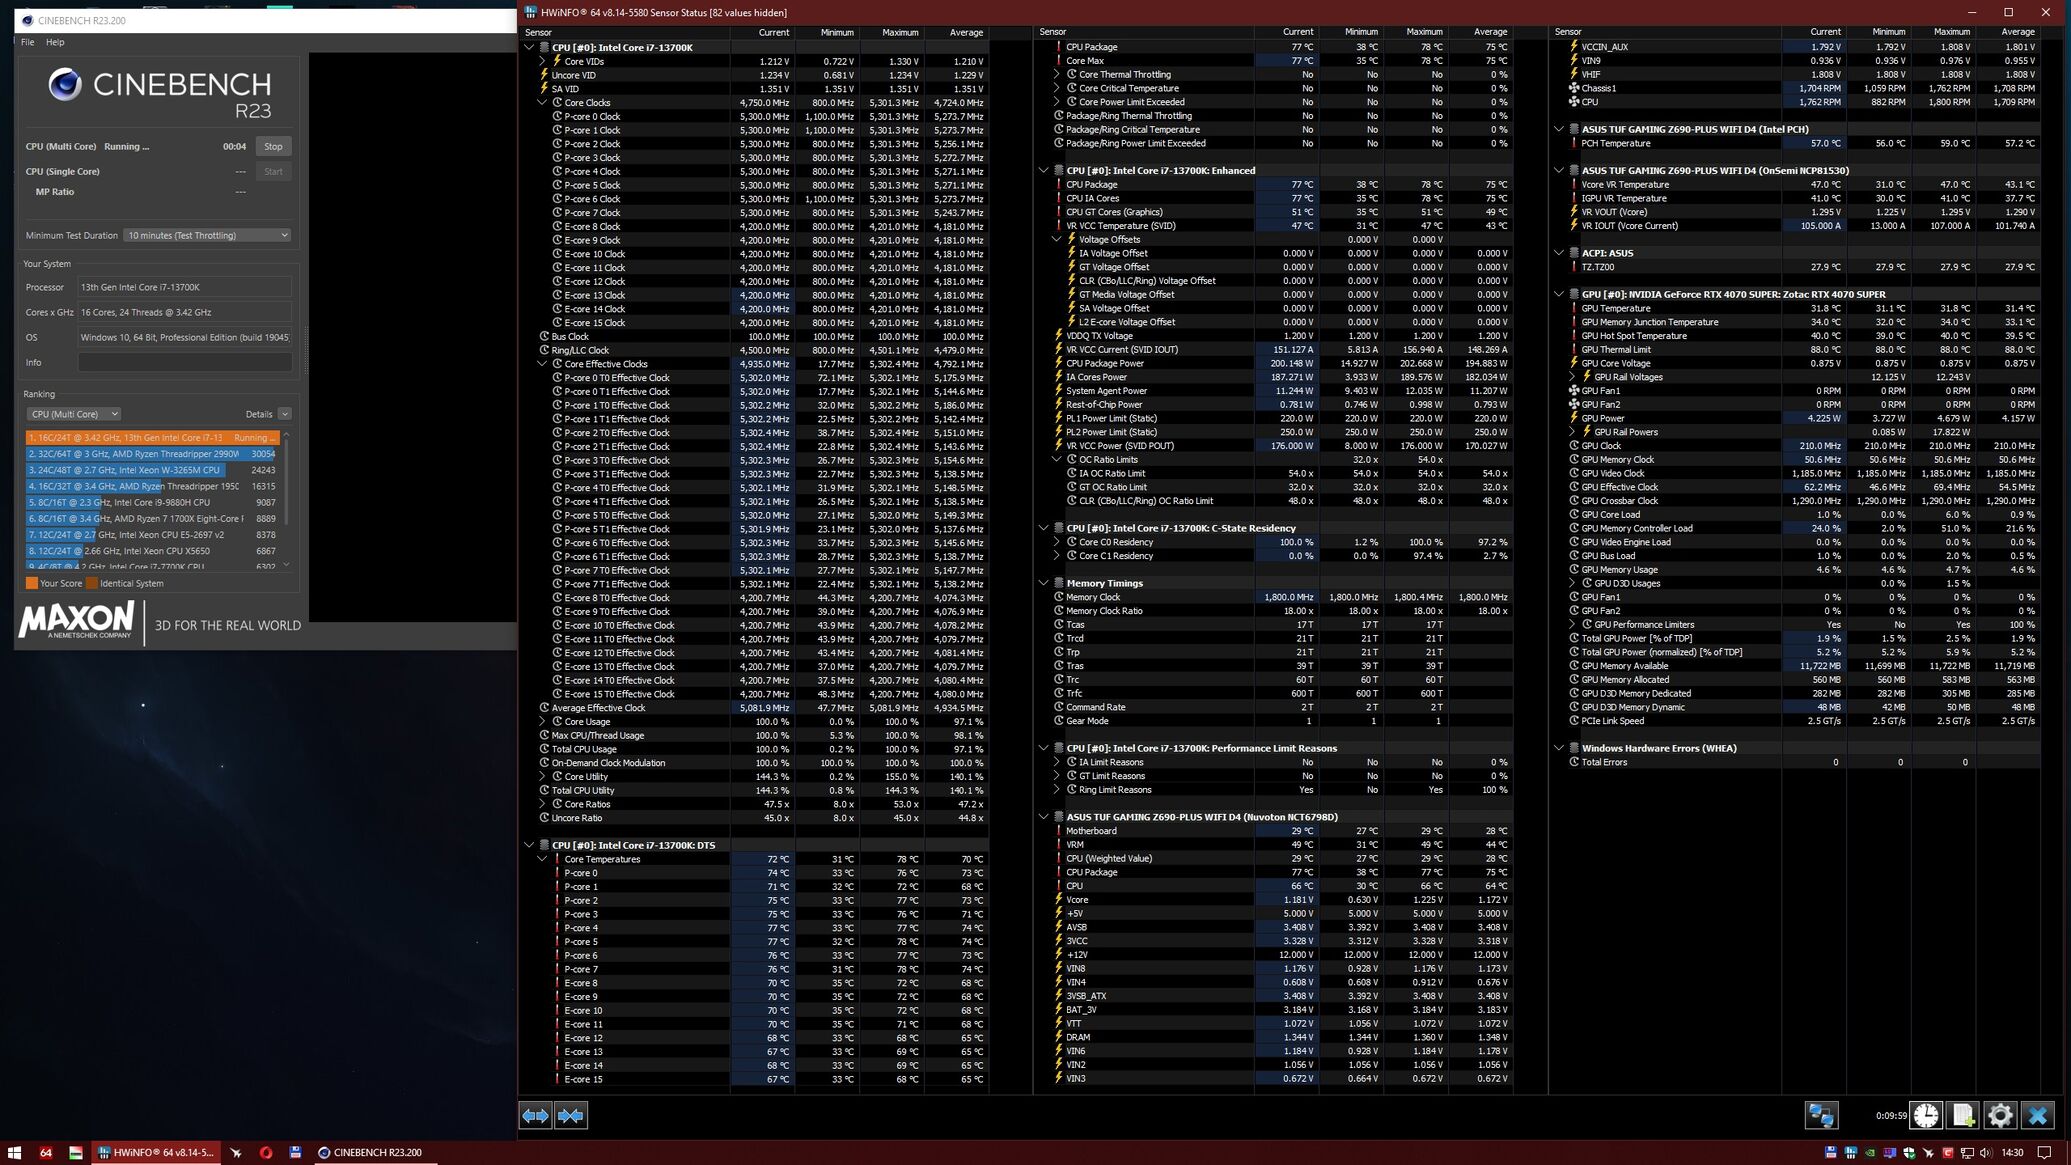The width and height of the screenshot is (2071, 1165).
Task: Collapse the Core Effective Clocks tree row
Action: click(542, 364)
